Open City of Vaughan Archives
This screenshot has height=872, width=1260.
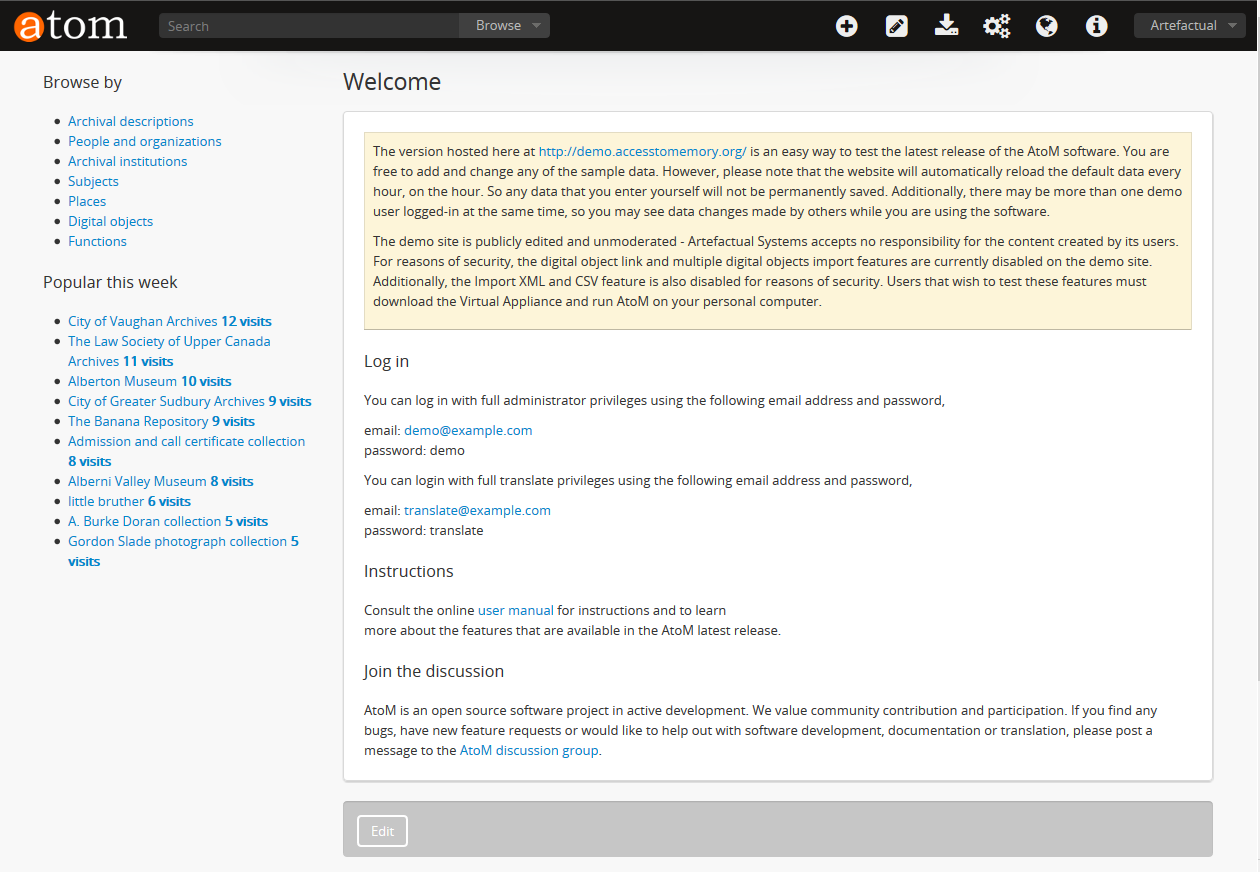(x=141, y=321)
